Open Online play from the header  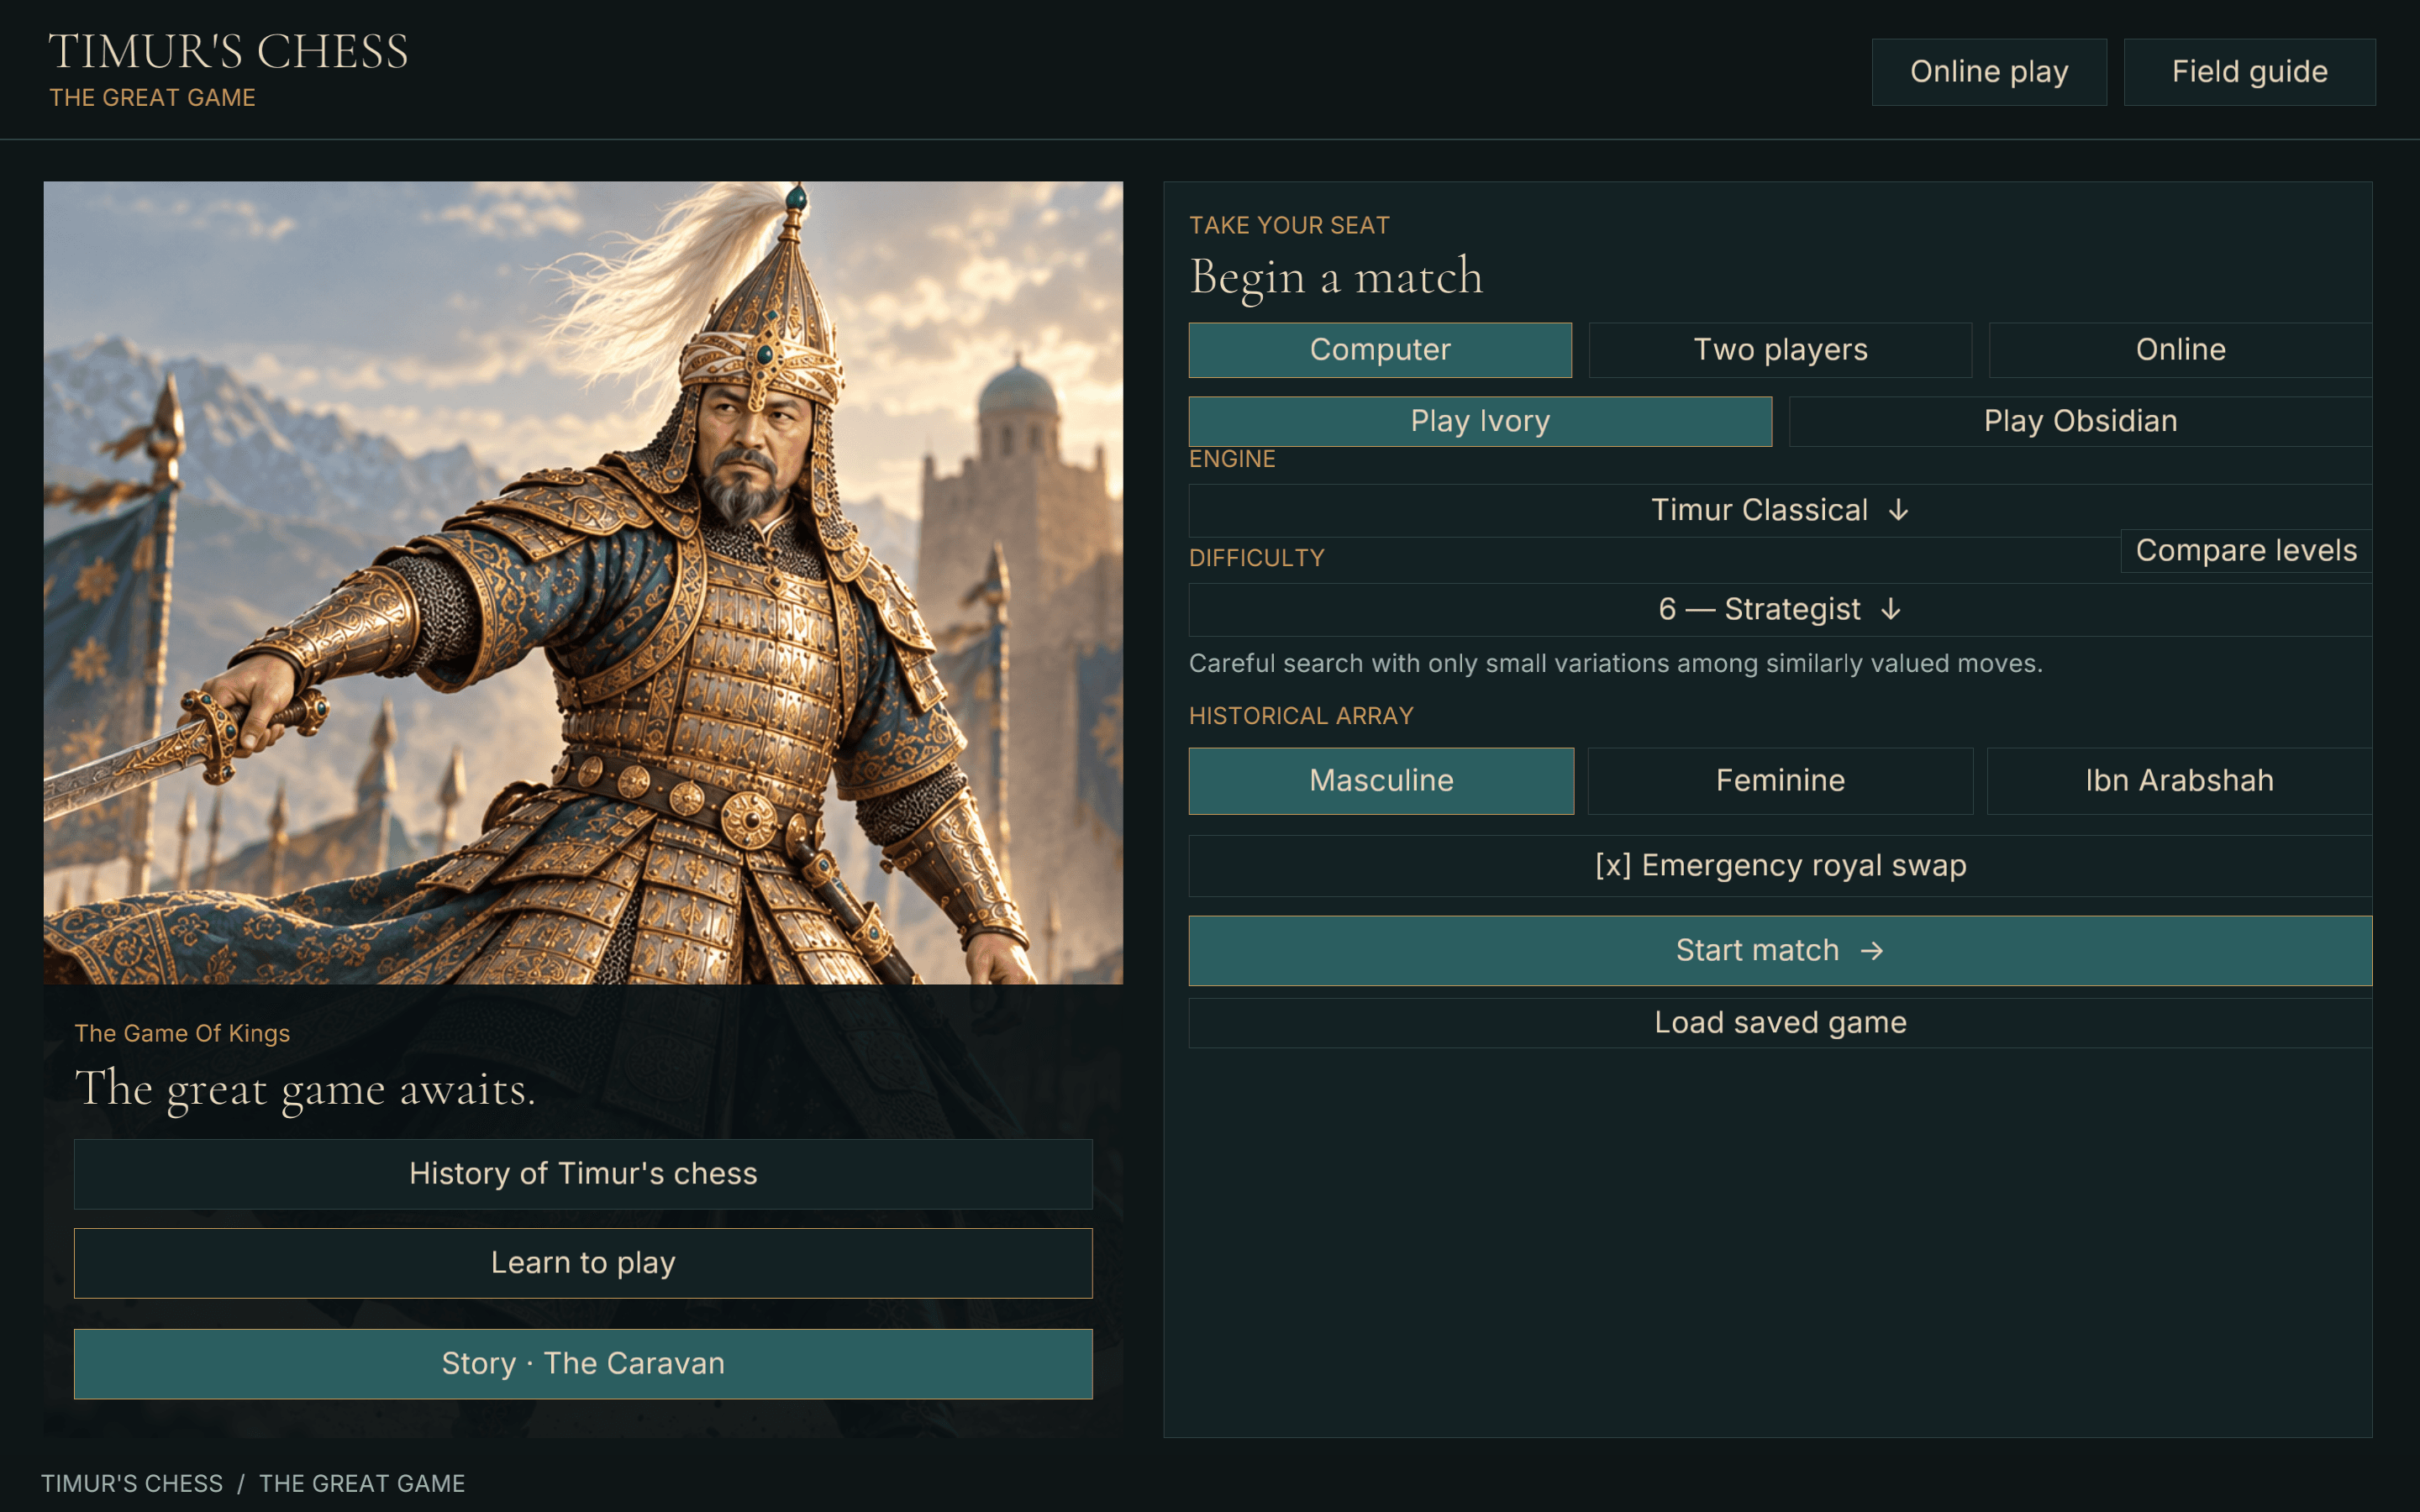pos(1989,72)
